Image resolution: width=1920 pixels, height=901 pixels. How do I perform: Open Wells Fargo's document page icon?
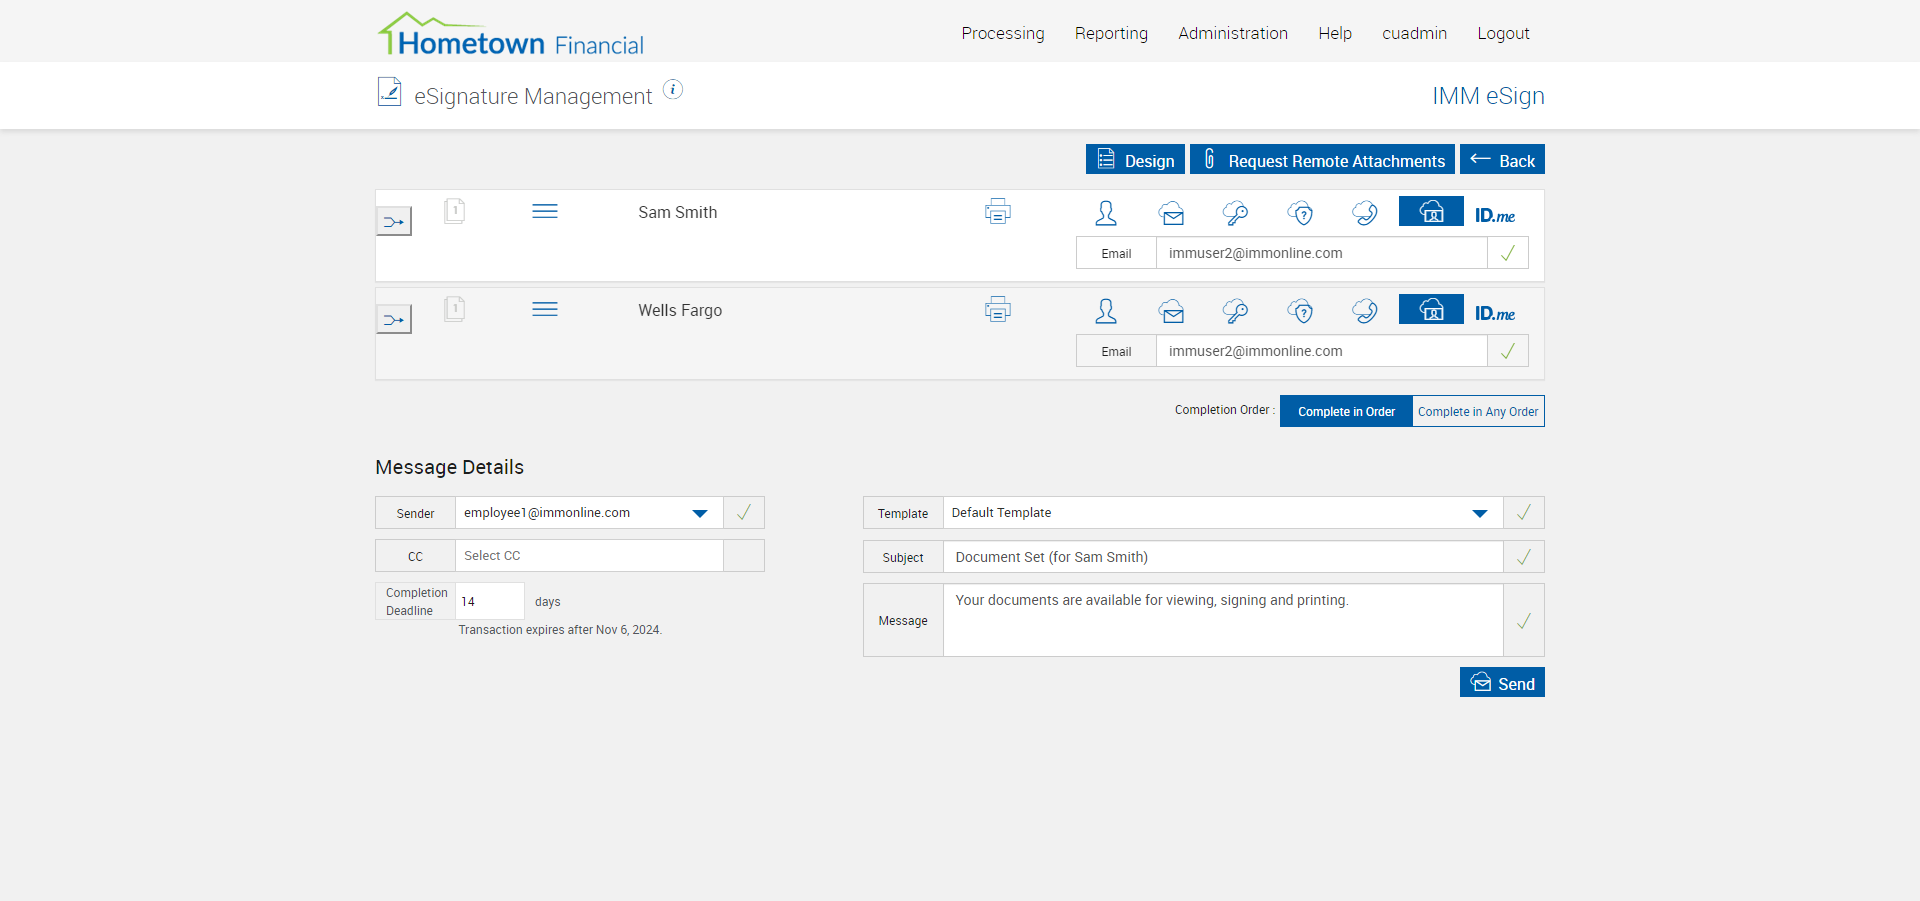(x=455, y=309)
